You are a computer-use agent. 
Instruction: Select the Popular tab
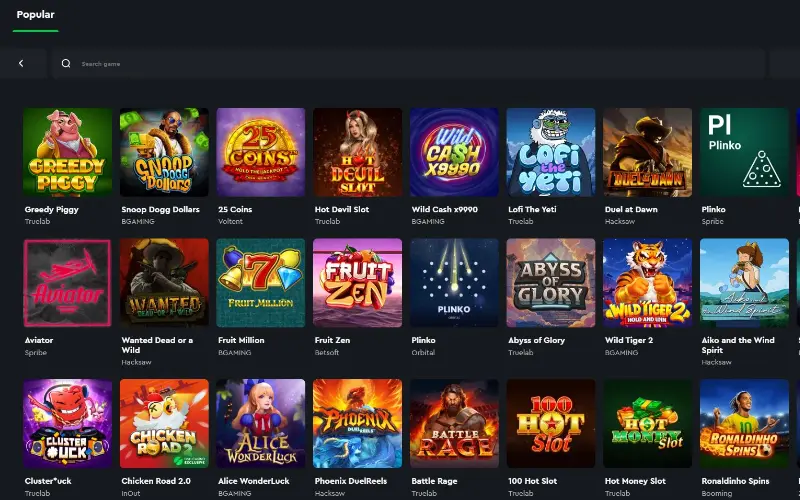click(35, 15)
